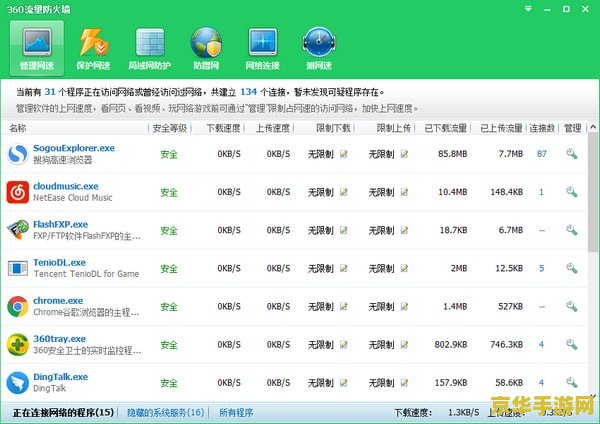This screenshot has height=424, width=600.
Task: Open cloudmusic.exe program name link
Action: (x=66, y=186)
